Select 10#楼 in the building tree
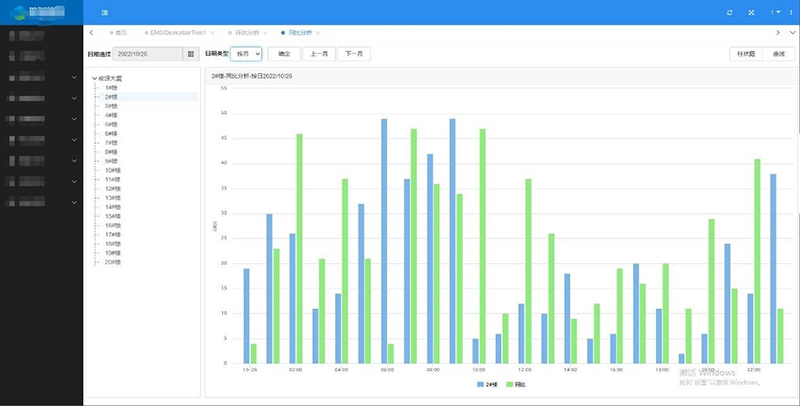This screenshot has height=406, width=800. coord(111,170)
